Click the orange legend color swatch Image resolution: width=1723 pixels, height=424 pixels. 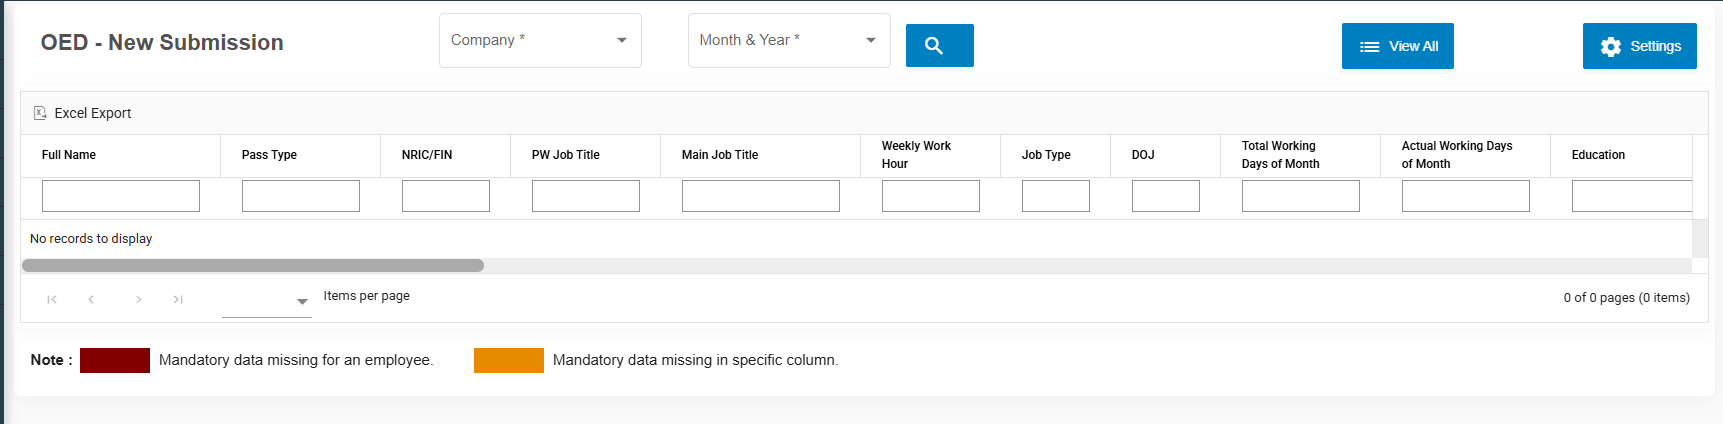click(x=508, y=360)
